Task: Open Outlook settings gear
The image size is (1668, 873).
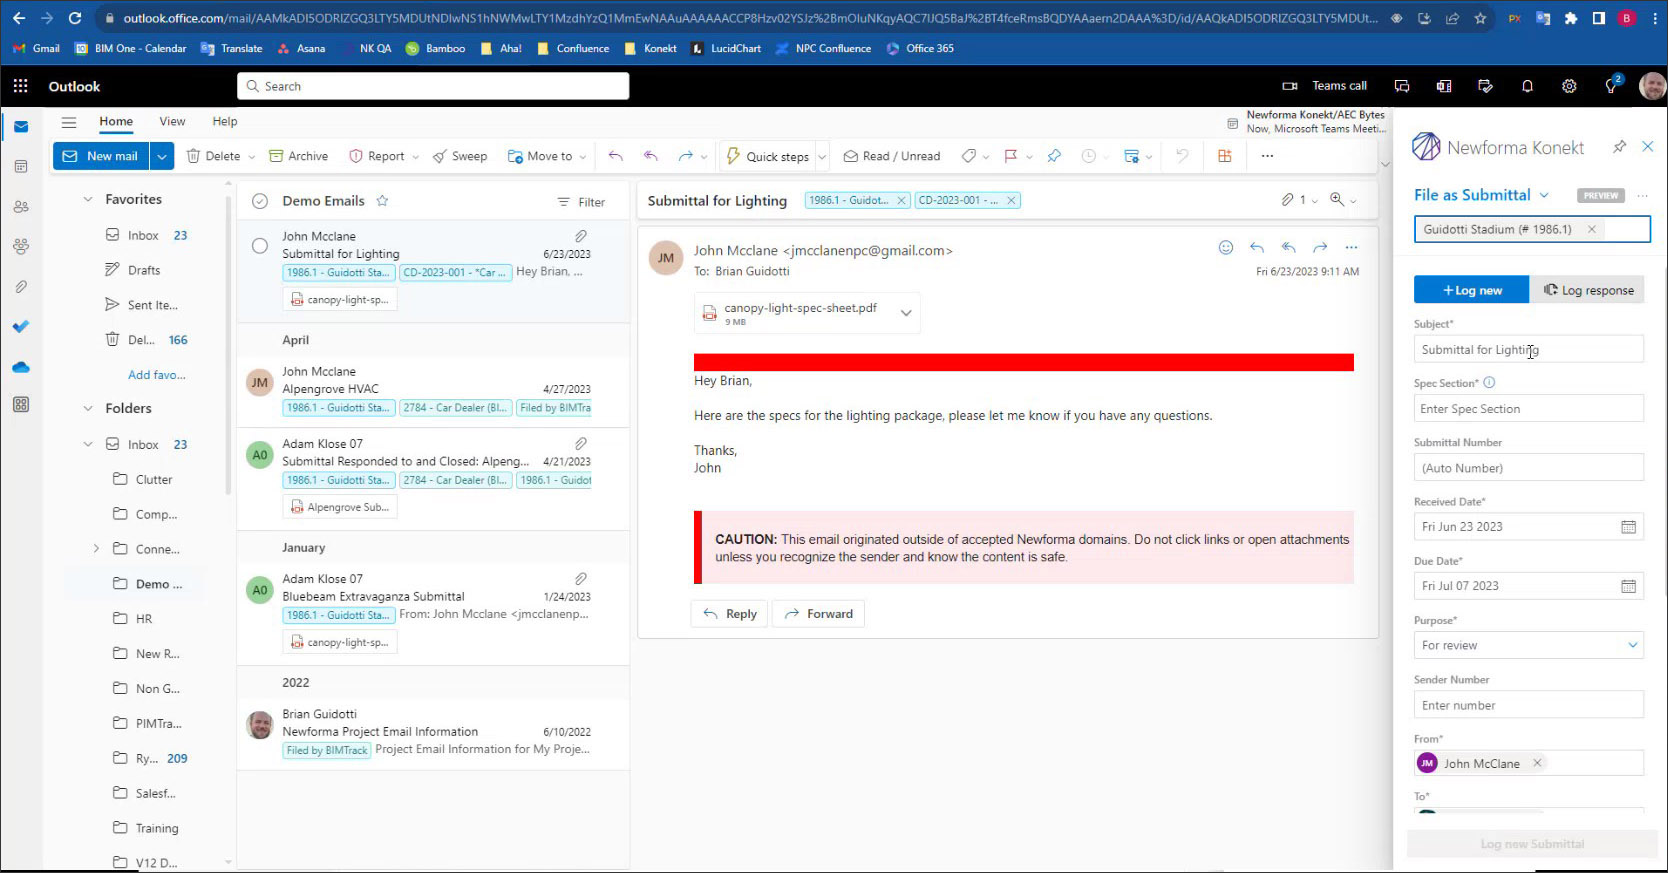Action: tap(1569, 86)
